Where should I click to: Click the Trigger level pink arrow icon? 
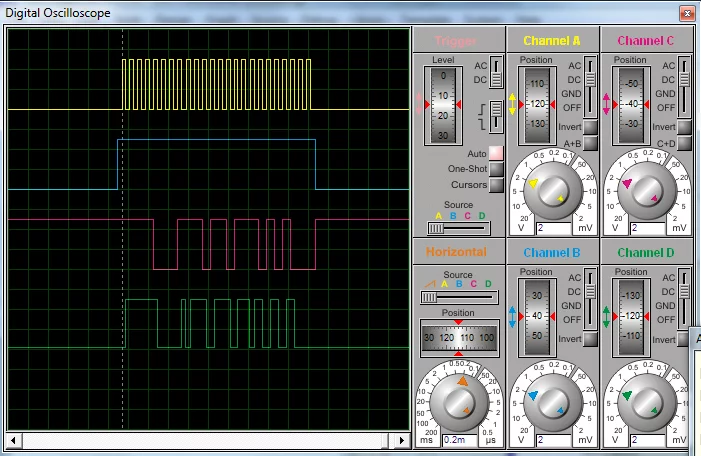pos(421,104)
